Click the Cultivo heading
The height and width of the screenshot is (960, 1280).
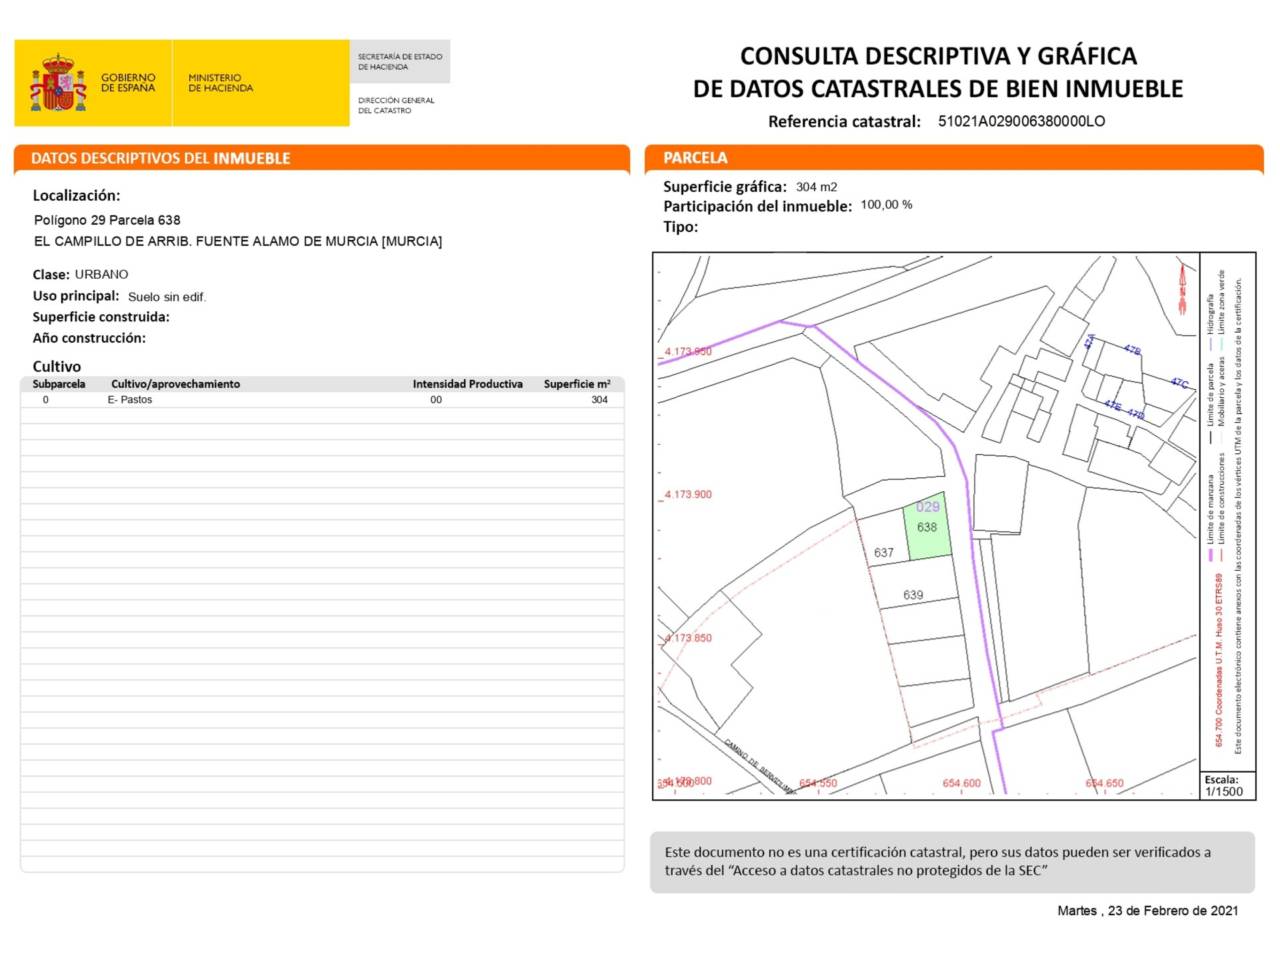[57, 366]
